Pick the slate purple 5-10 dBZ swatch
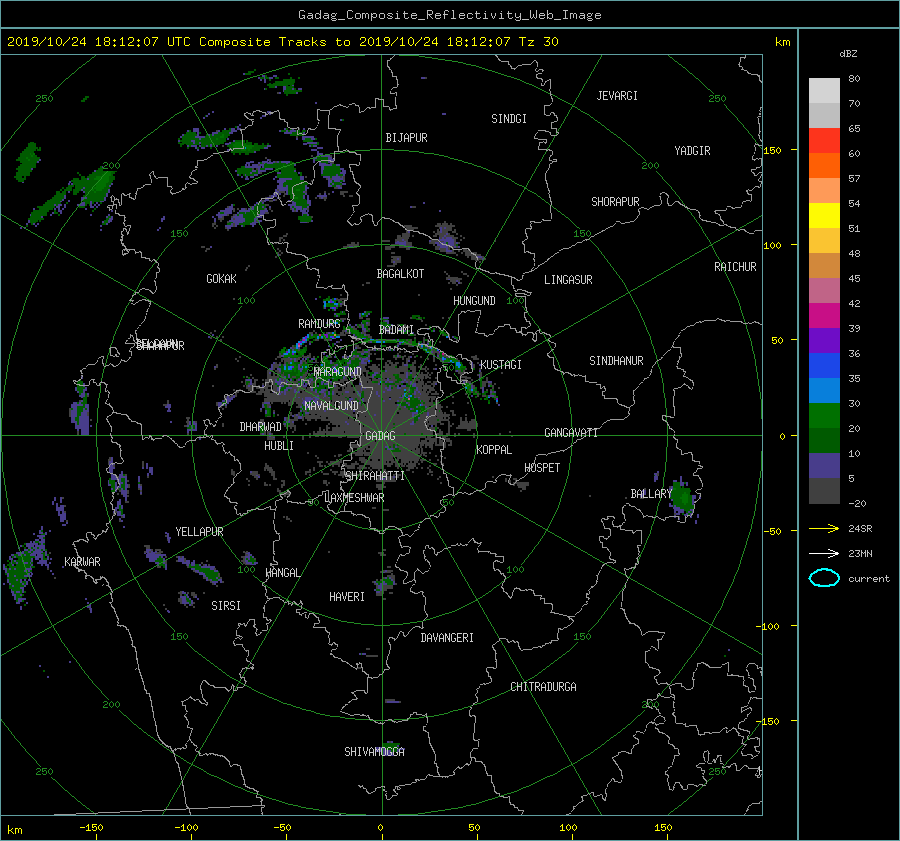900x841 pixels. [824, 466]
